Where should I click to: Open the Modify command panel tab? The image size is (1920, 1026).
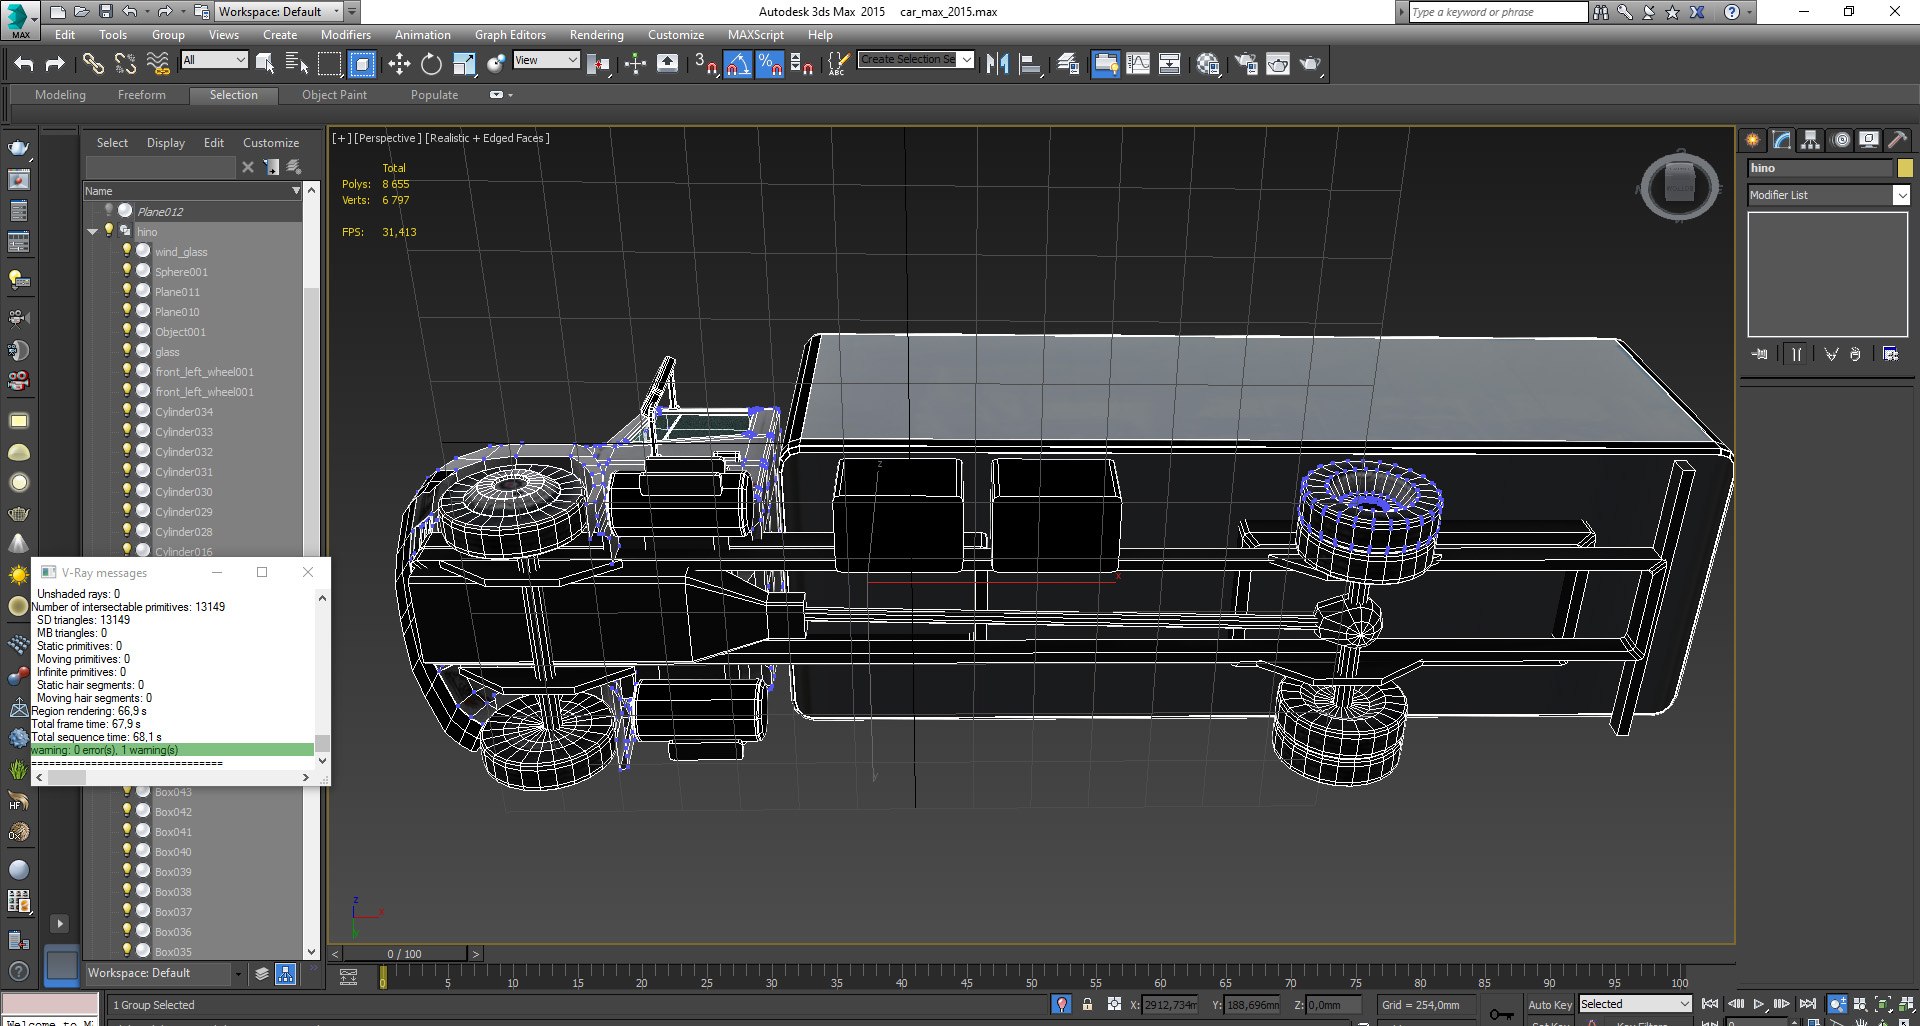coord(1782,140)
